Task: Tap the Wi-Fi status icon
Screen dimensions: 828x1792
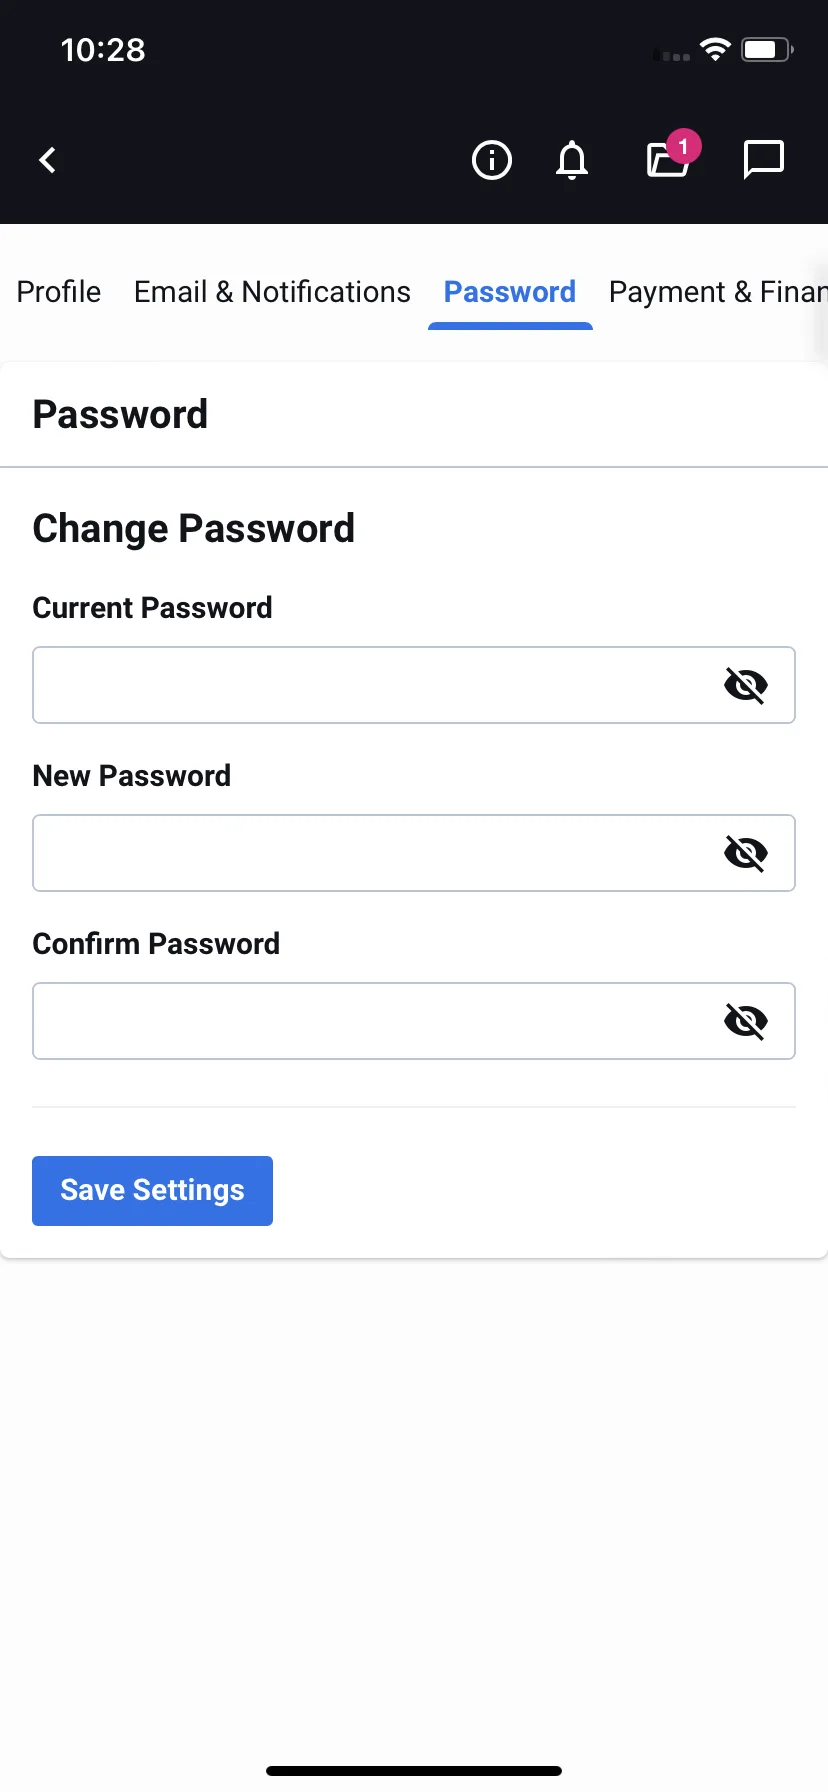Action: [x=715, y=49]
